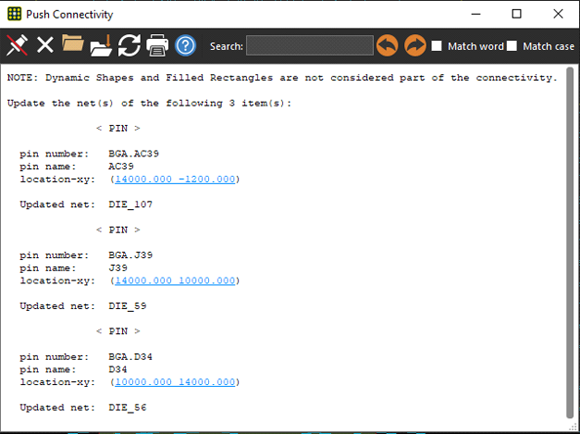Go to previous search result arrow

[x=387, y=46]
